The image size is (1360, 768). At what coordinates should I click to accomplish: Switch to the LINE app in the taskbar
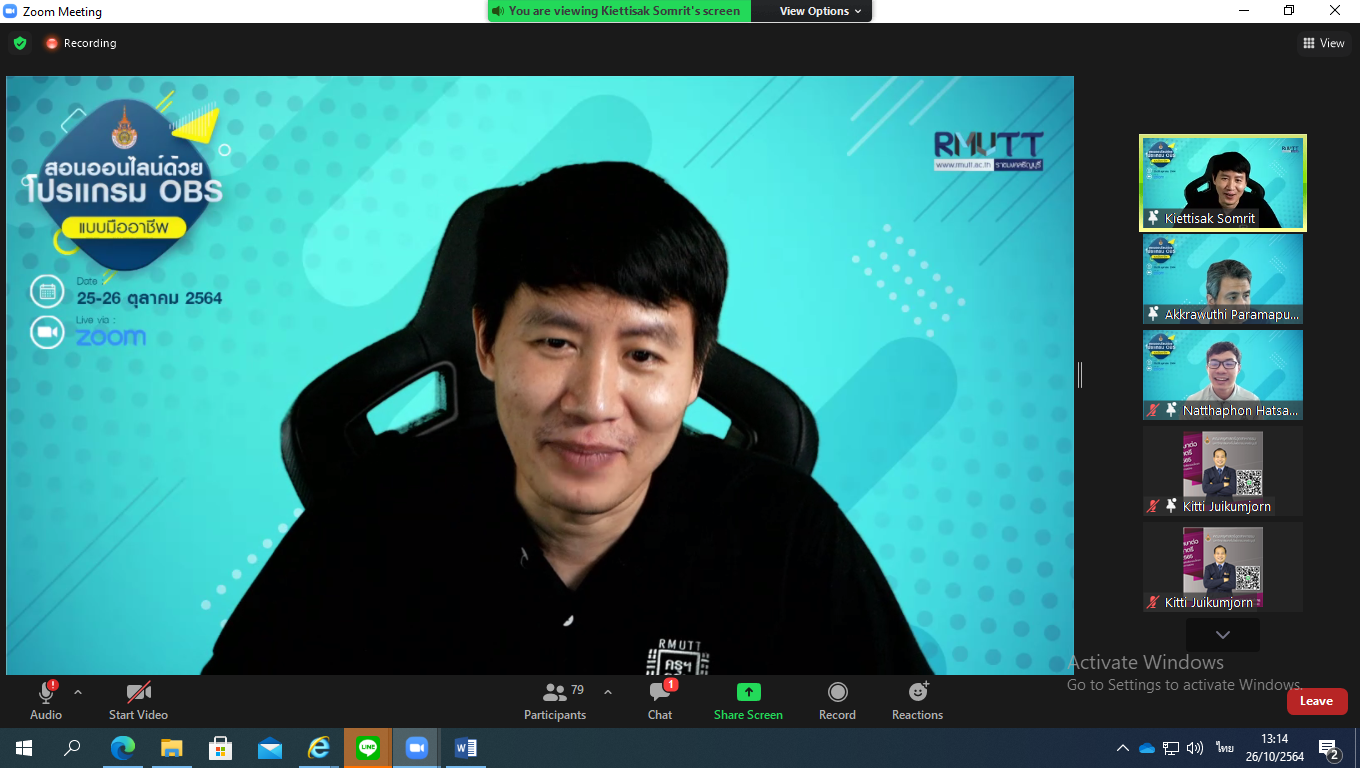click(368, 748)
